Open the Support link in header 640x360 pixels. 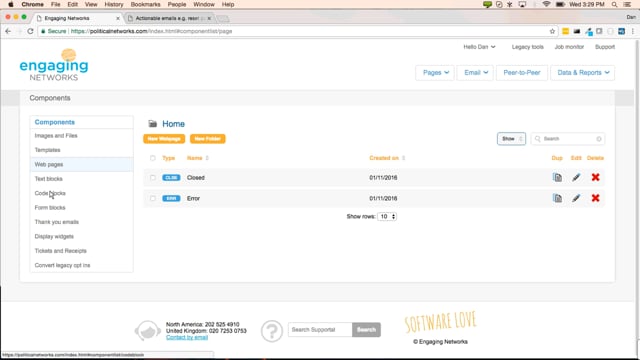(x=604, y=47)
